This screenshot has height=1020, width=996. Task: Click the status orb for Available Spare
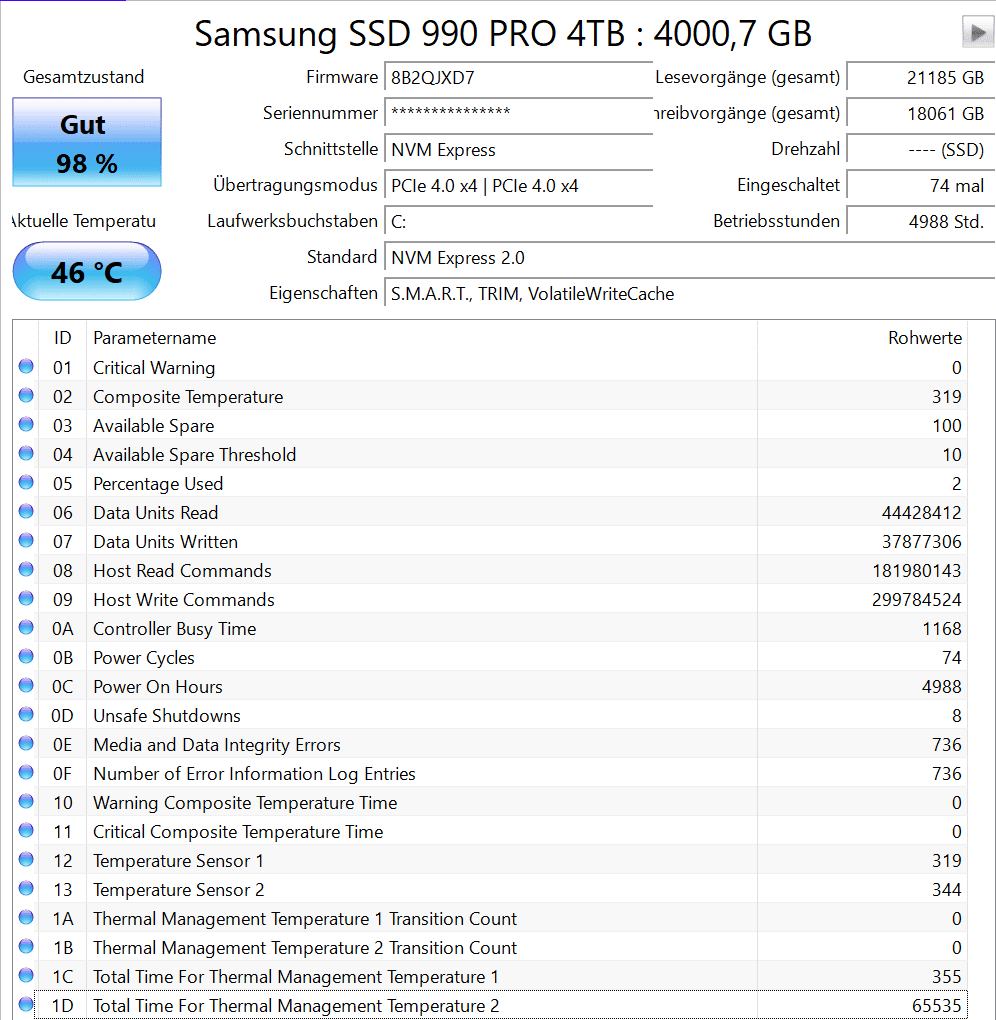[x=26, y=425]
